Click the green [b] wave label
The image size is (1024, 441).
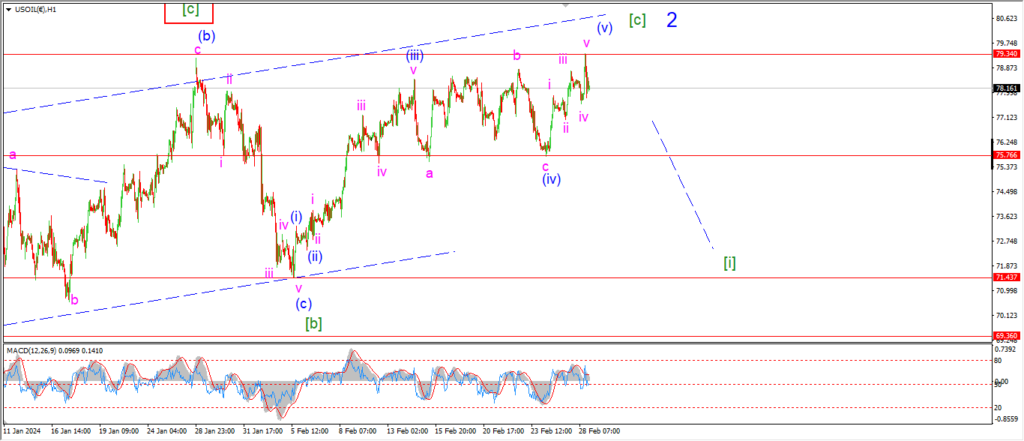(313, 322)
